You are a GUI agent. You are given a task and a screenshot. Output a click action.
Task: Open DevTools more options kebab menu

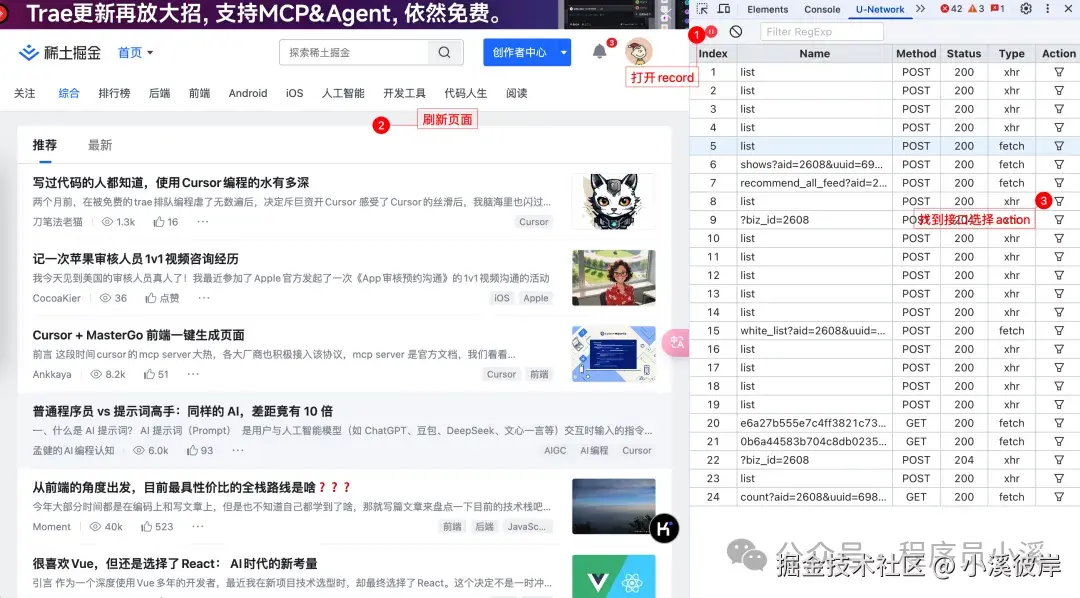[1048, 9]
